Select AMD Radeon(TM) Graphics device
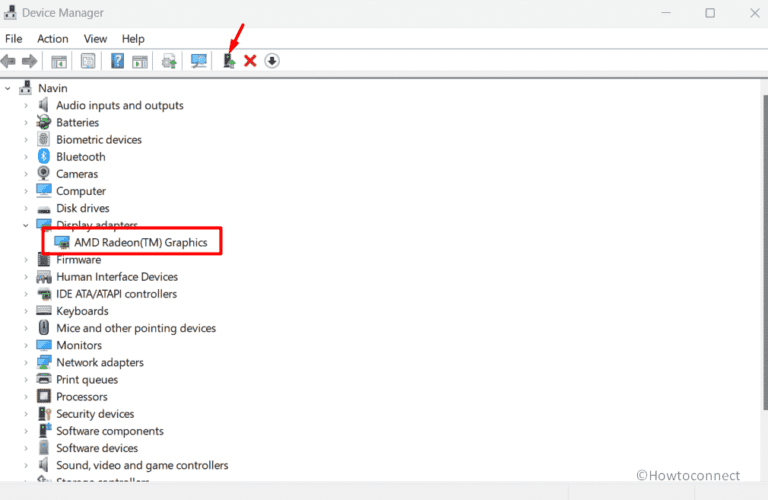 tap(141, 242)
